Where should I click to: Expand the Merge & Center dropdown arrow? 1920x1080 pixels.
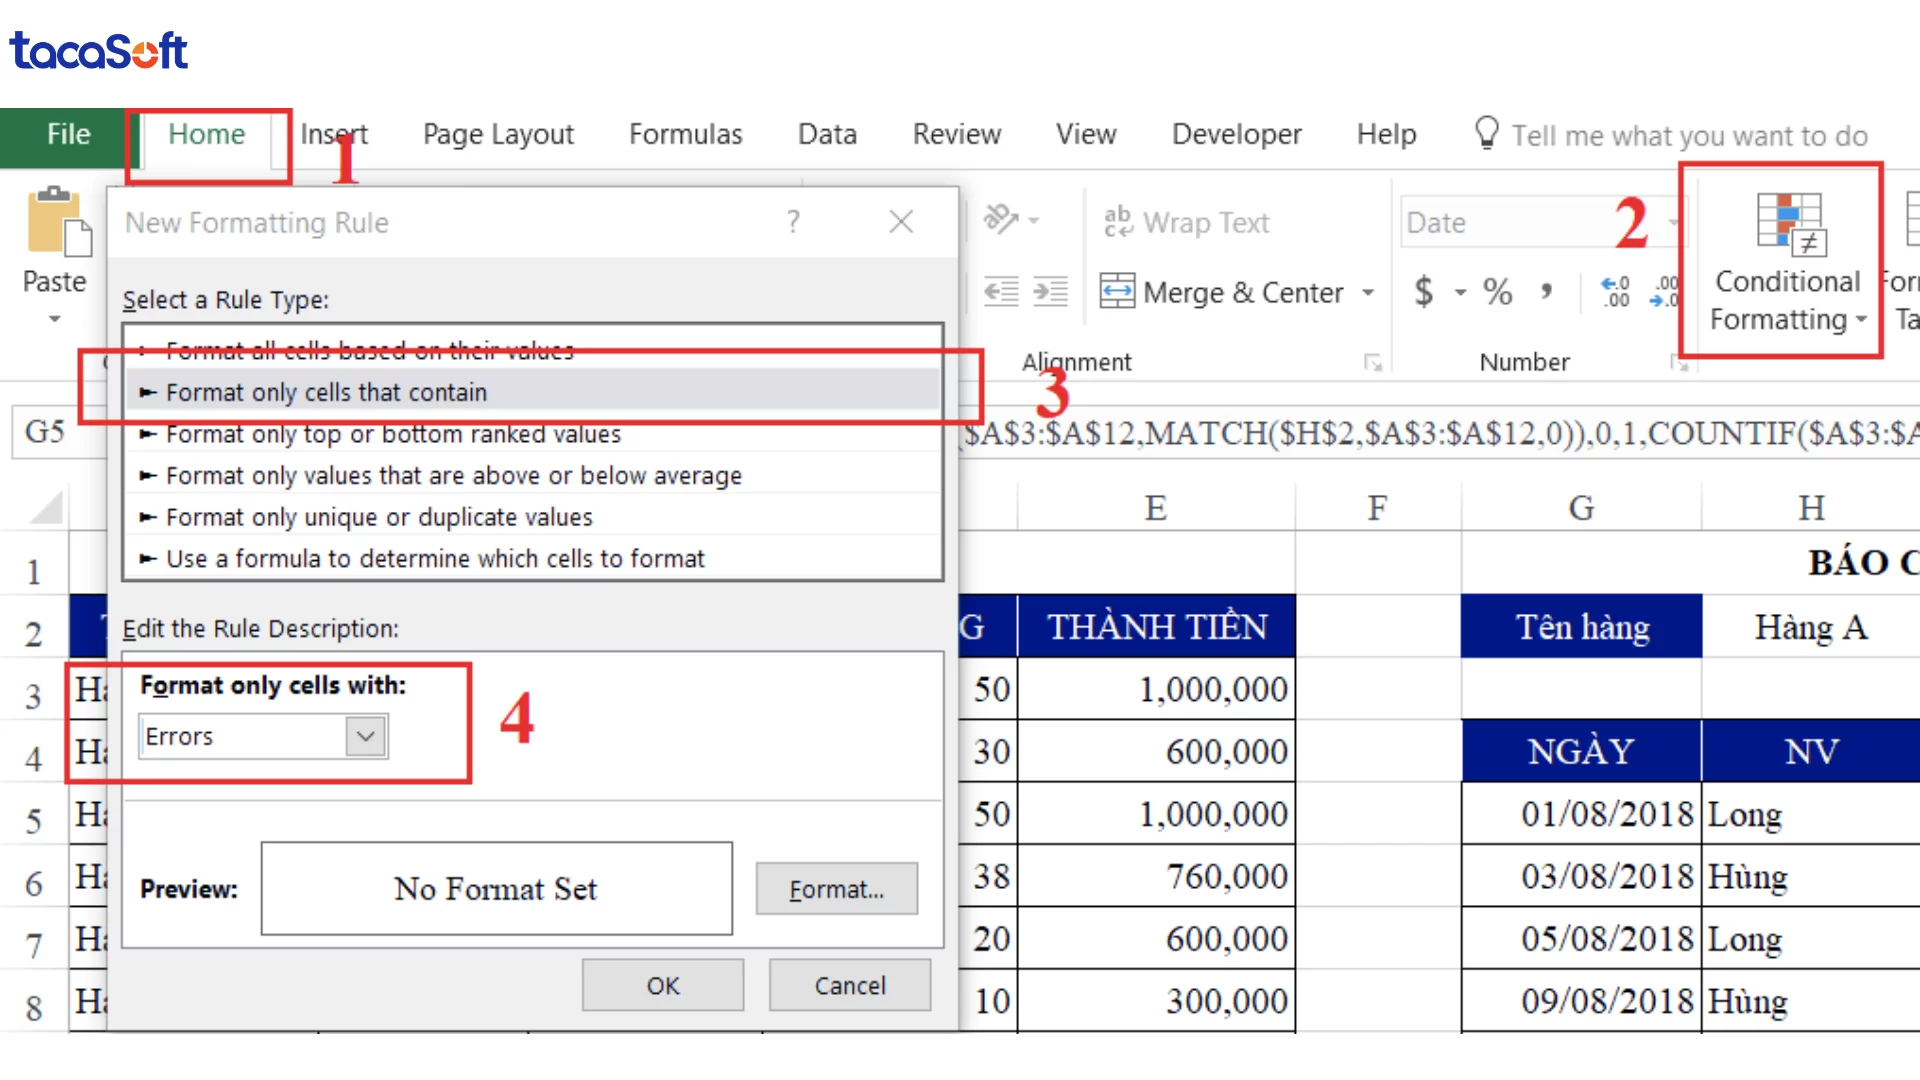coord(1369,291)
